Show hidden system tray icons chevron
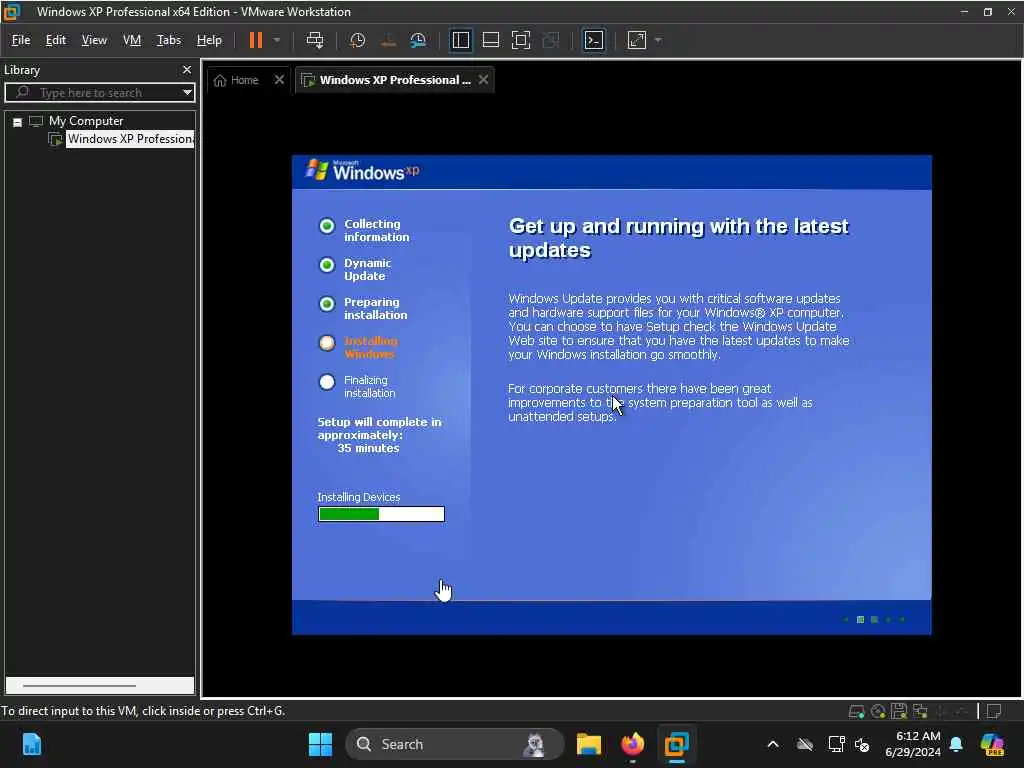This screenshot has height=768, width=1024. (773, 744)
